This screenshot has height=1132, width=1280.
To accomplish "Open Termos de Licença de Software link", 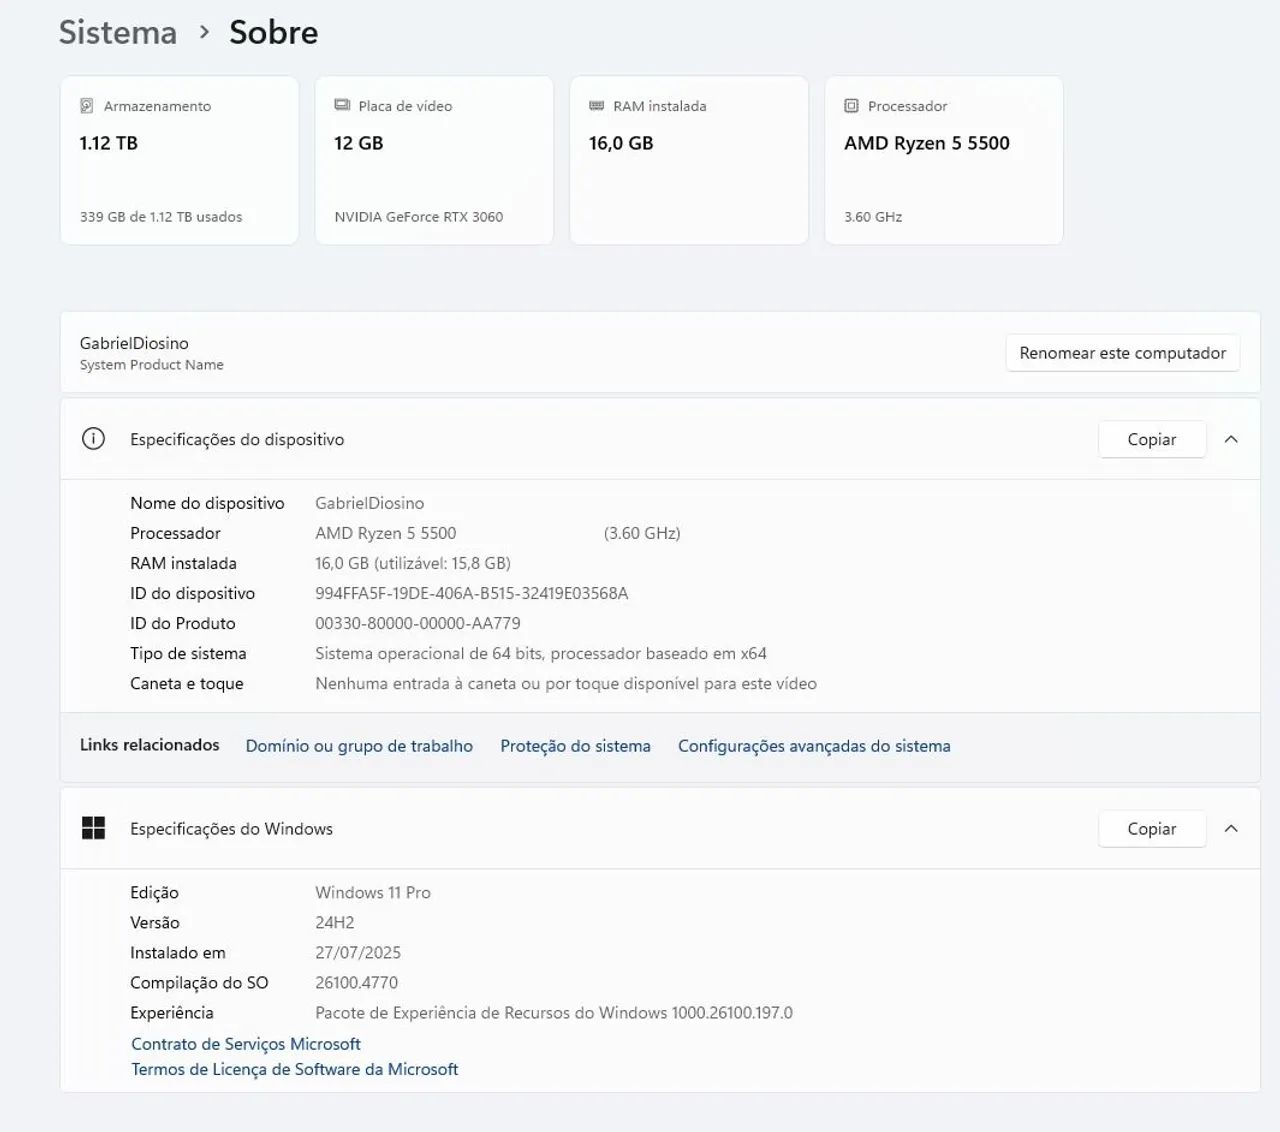I will point(295,1069).
